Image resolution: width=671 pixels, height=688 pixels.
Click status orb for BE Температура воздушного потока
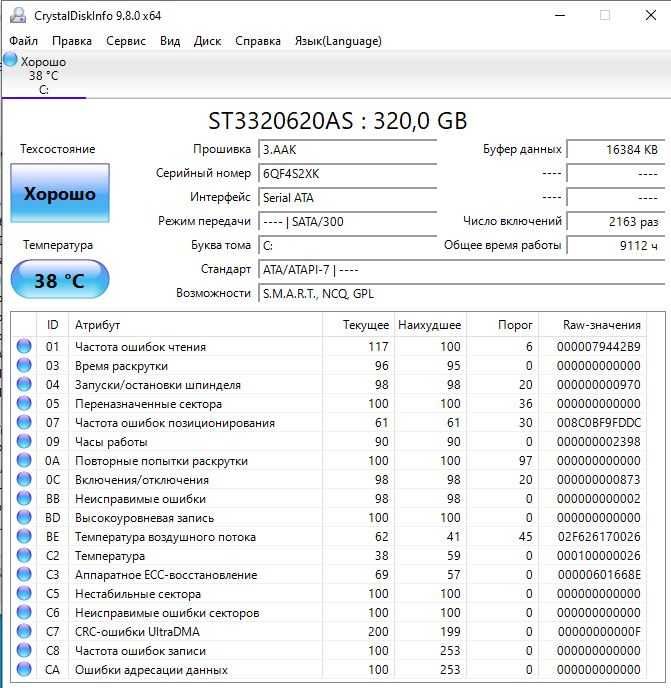tap(24, 536)
